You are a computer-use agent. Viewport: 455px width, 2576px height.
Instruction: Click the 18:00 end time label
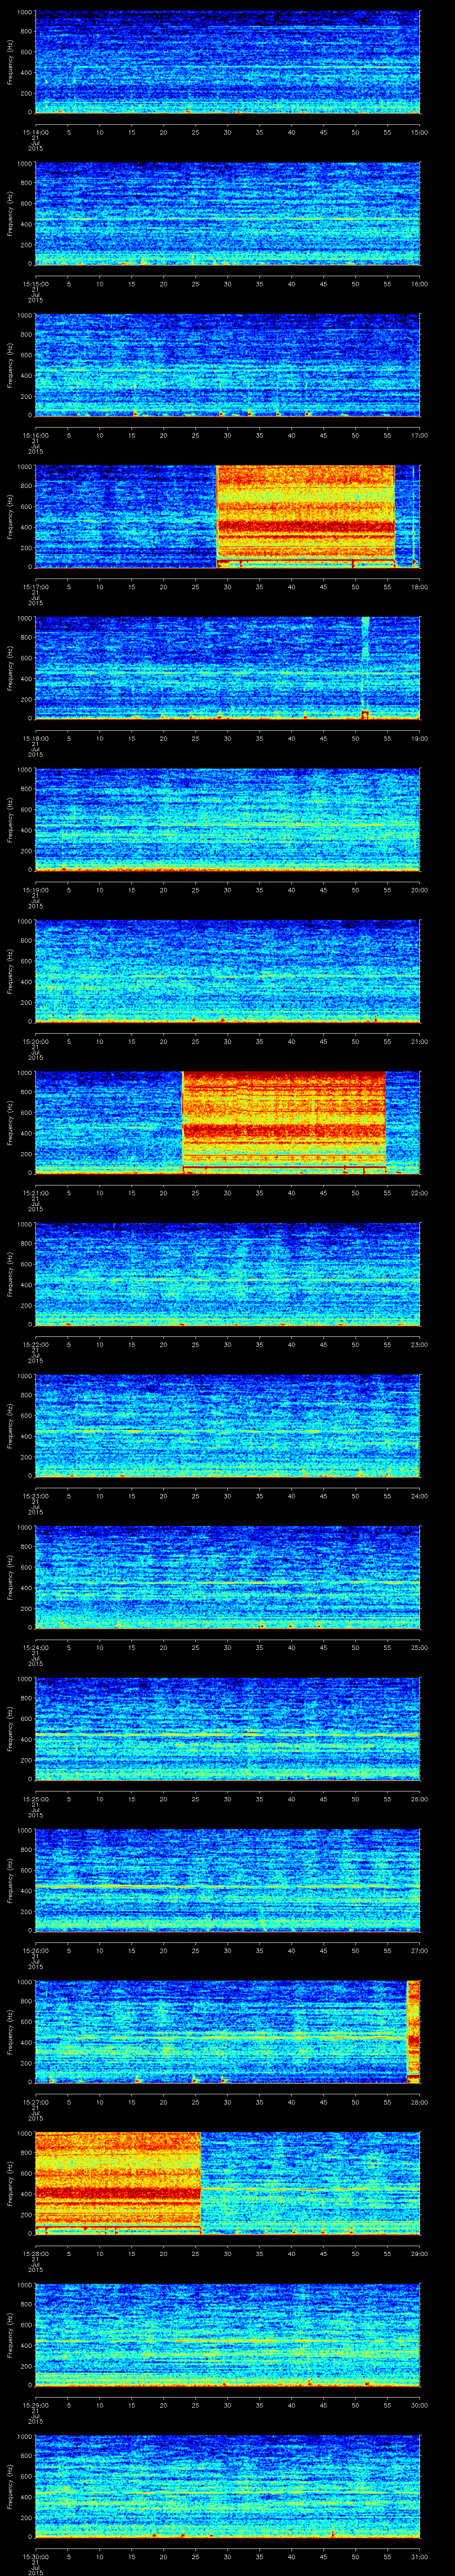(419, 586)
